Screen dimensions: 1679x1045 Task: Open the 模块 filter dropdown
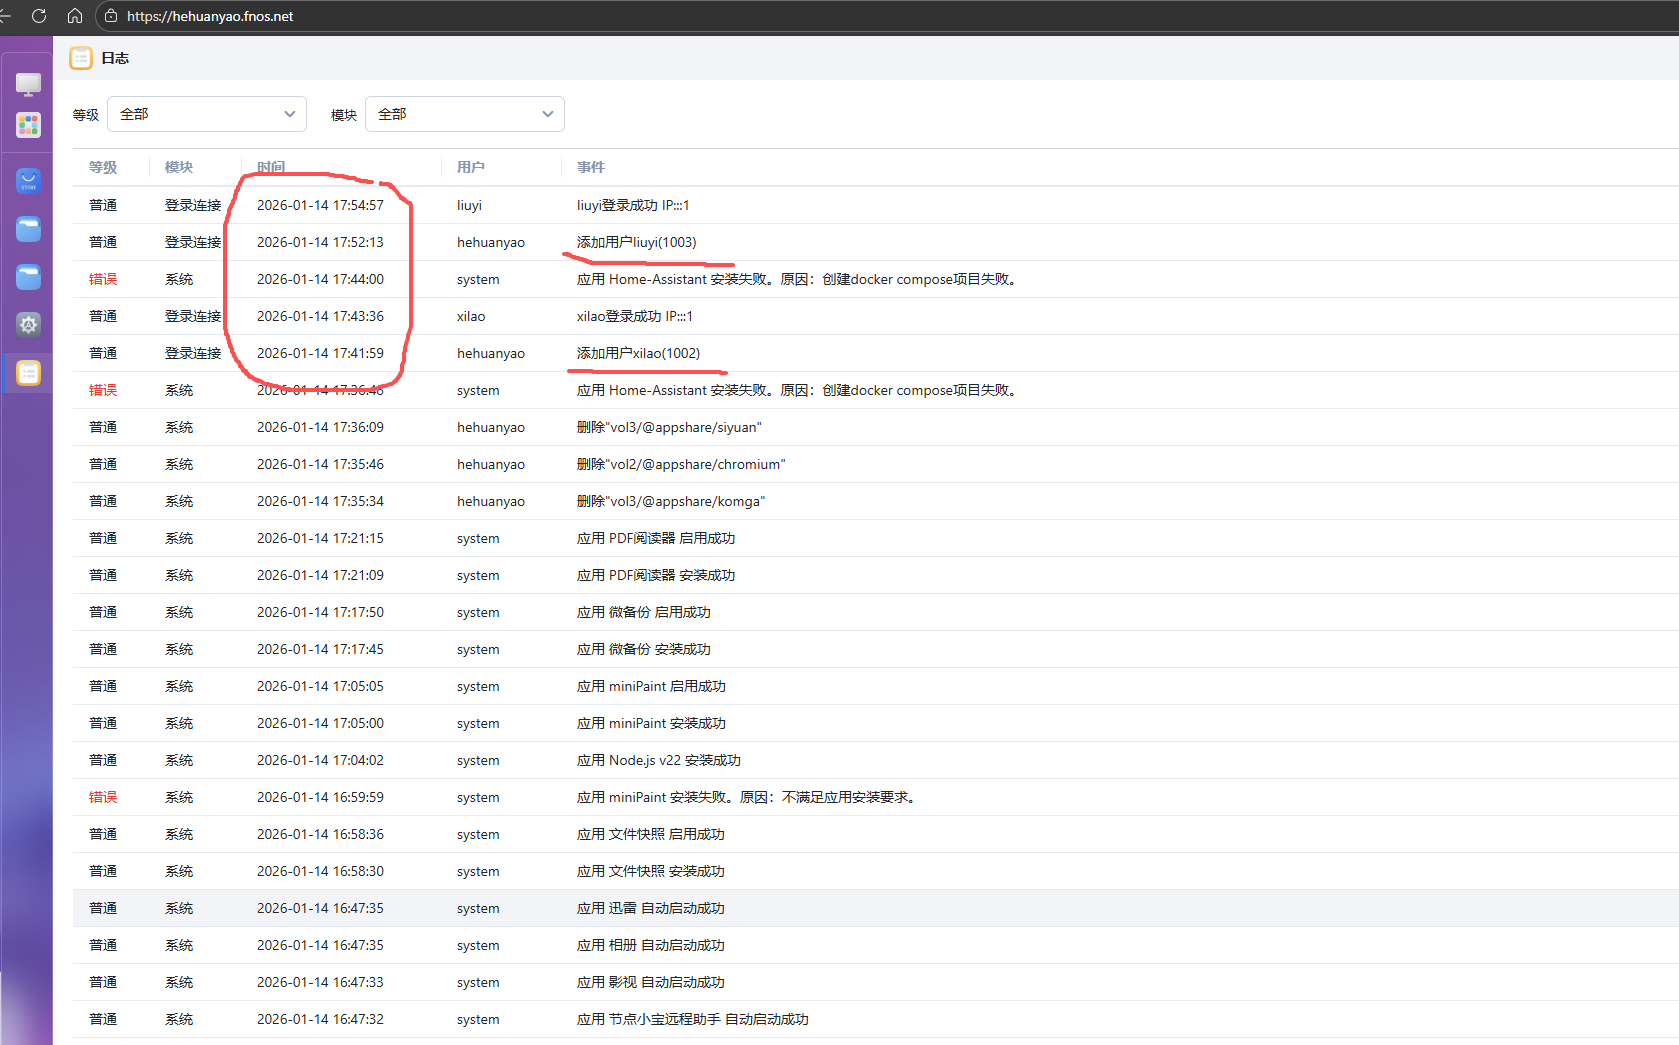pyautogui.click(x=465, y=114)
